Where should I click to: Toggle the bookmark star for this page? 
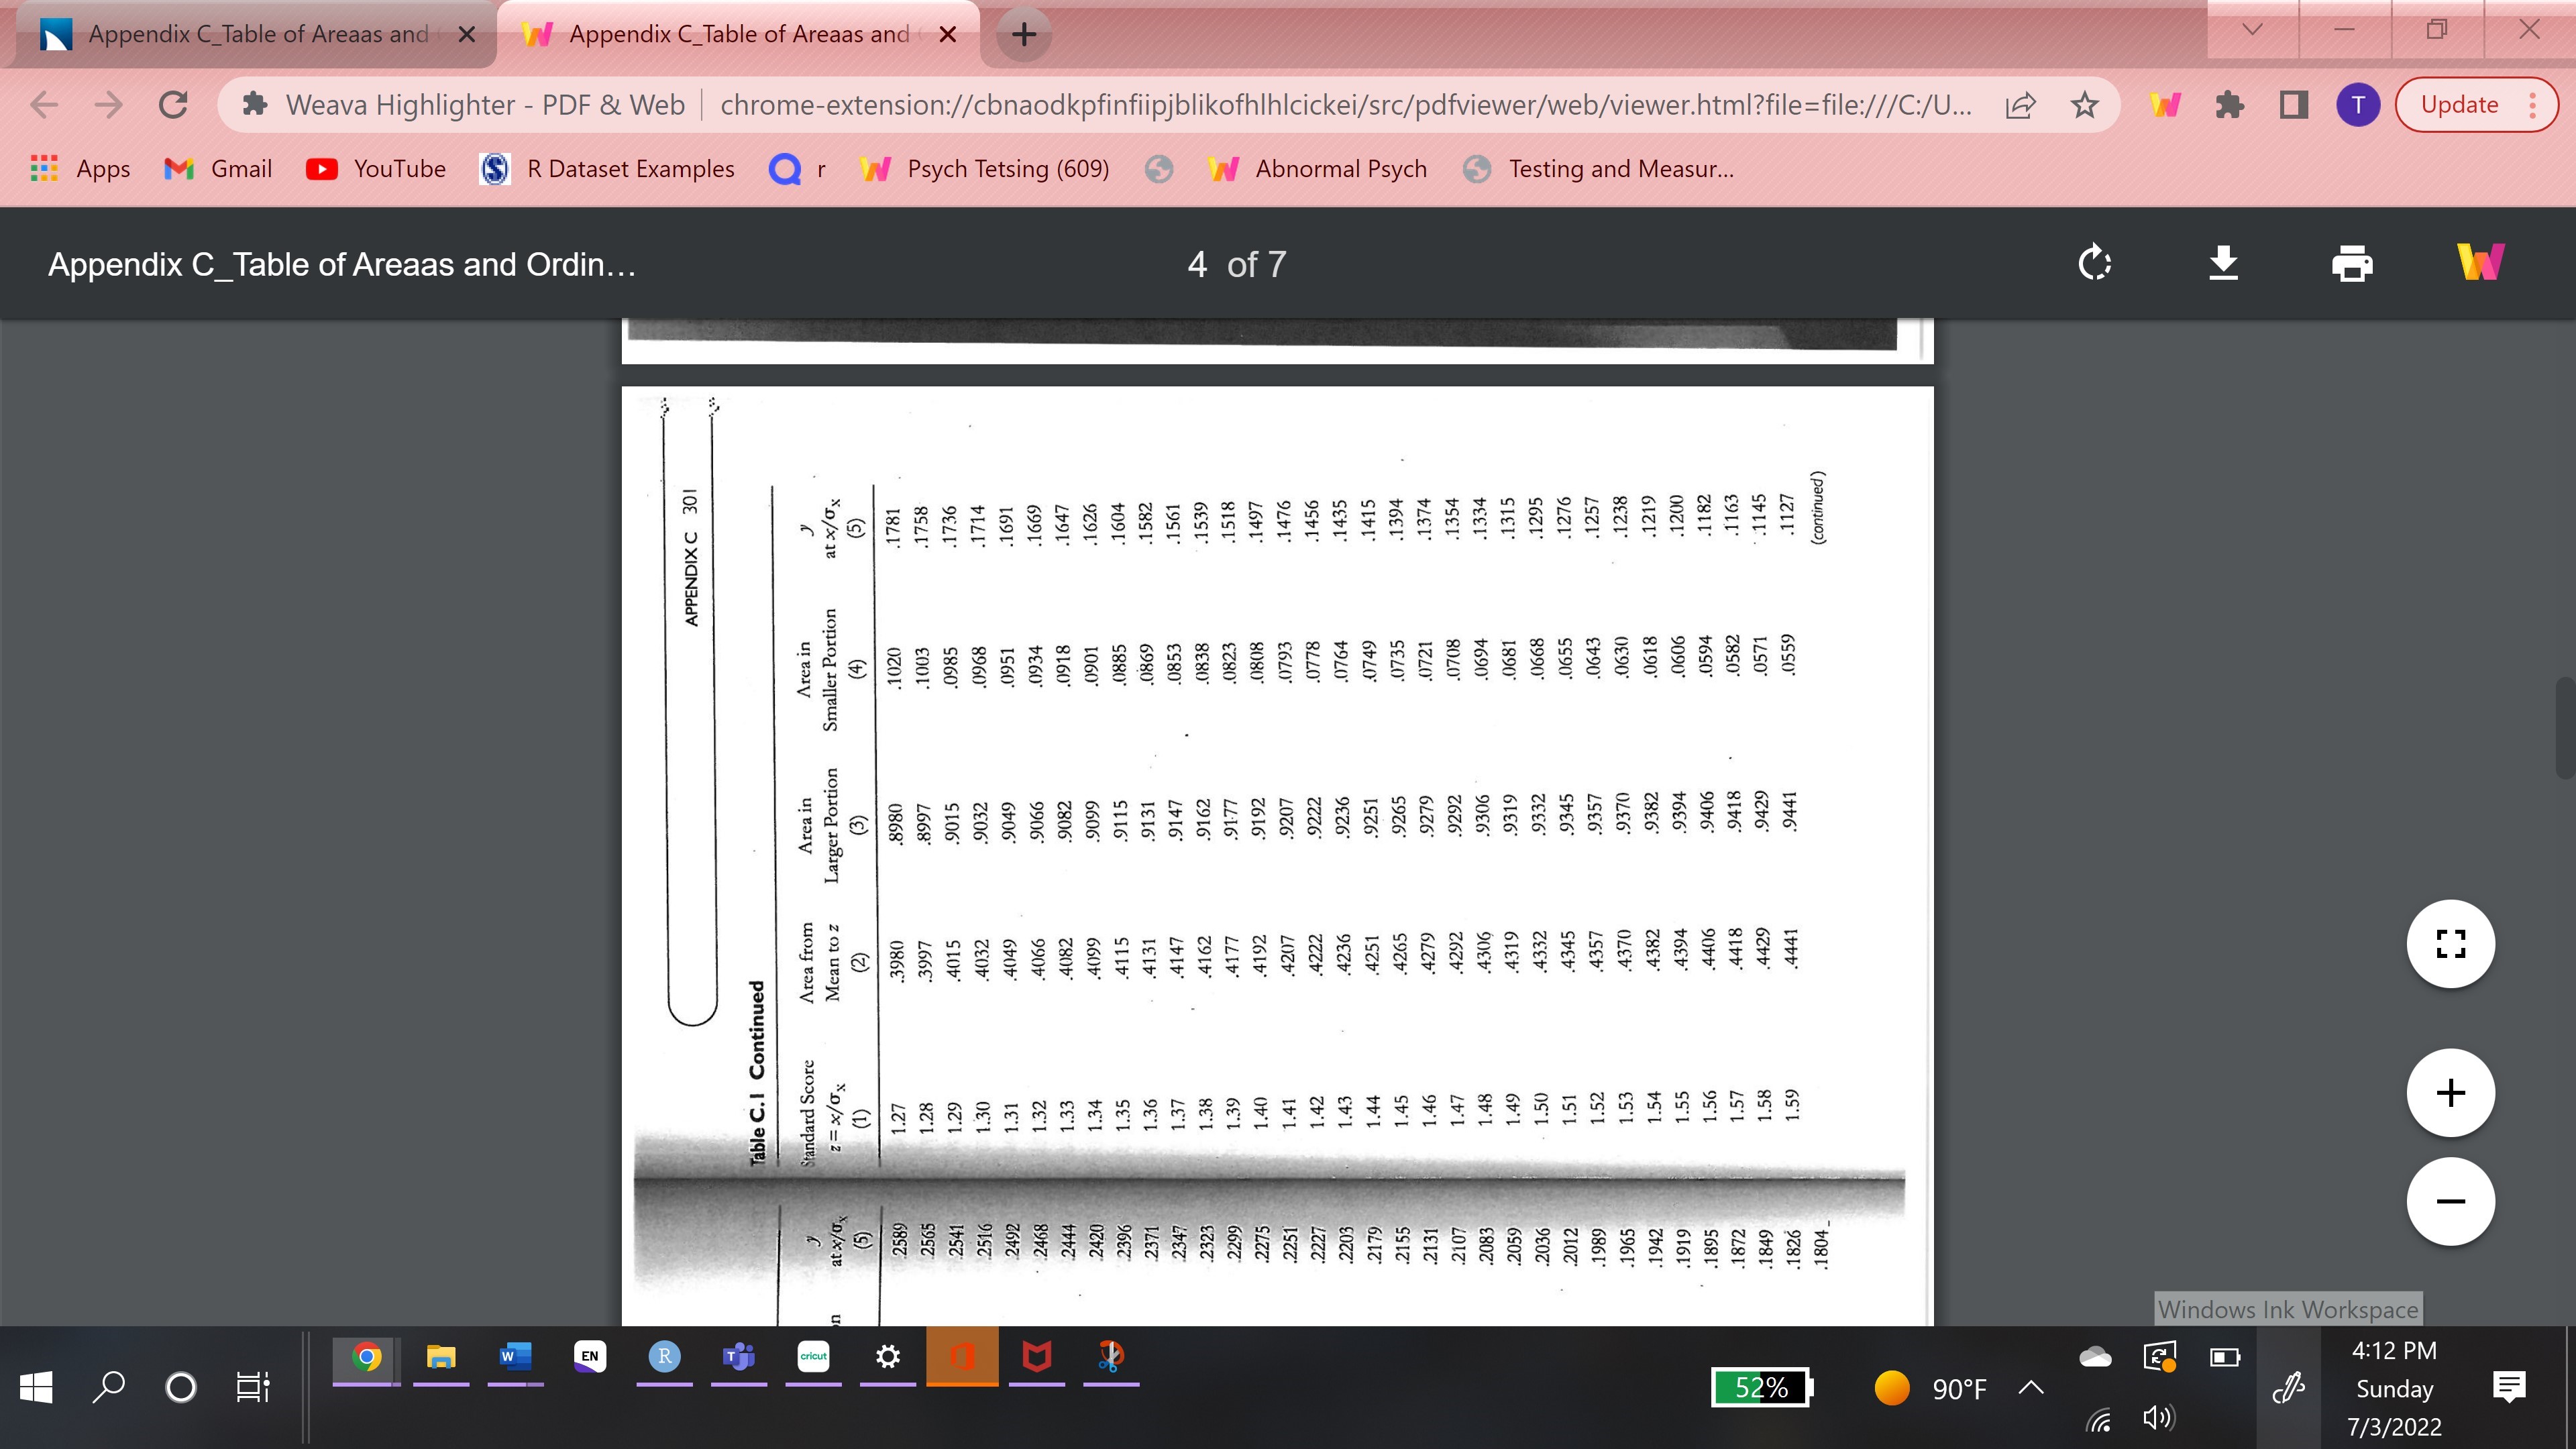point(2086,104)
